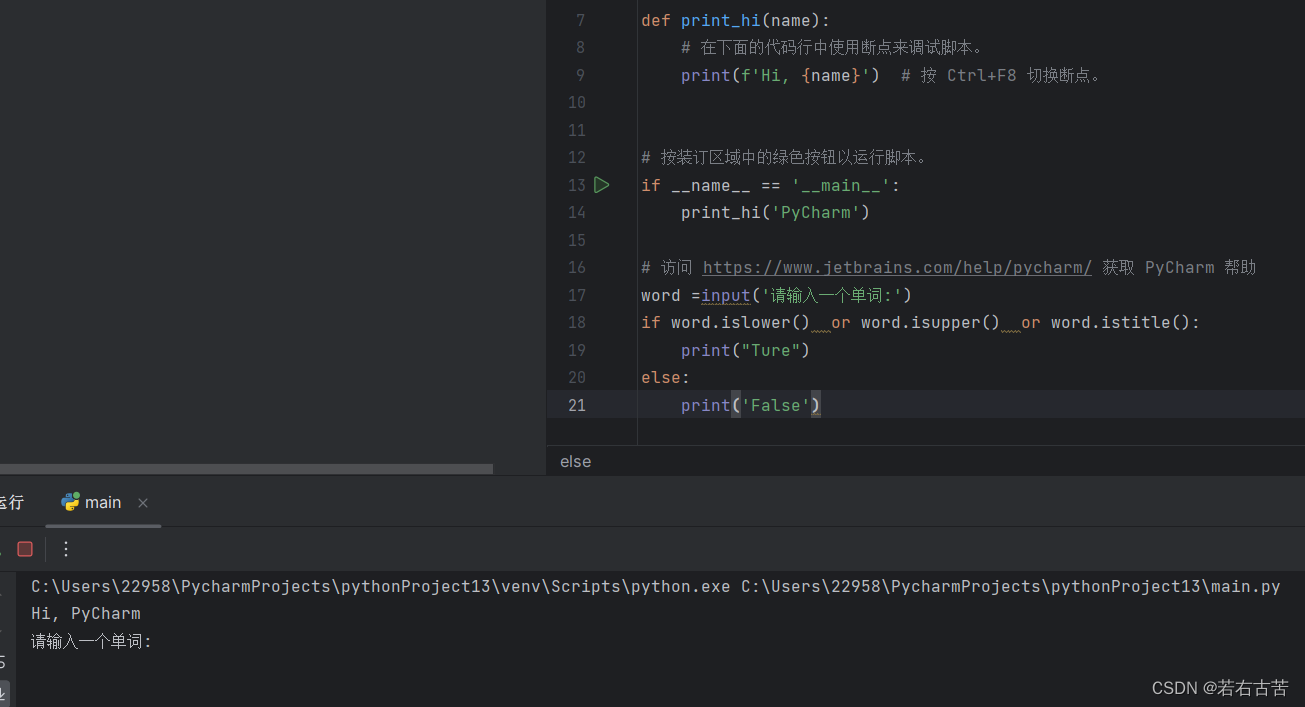The width and height of the screenshot is (1305, 707).
Task: Click the "if __name__ == '__main__':" line
Action: point(771,185)
